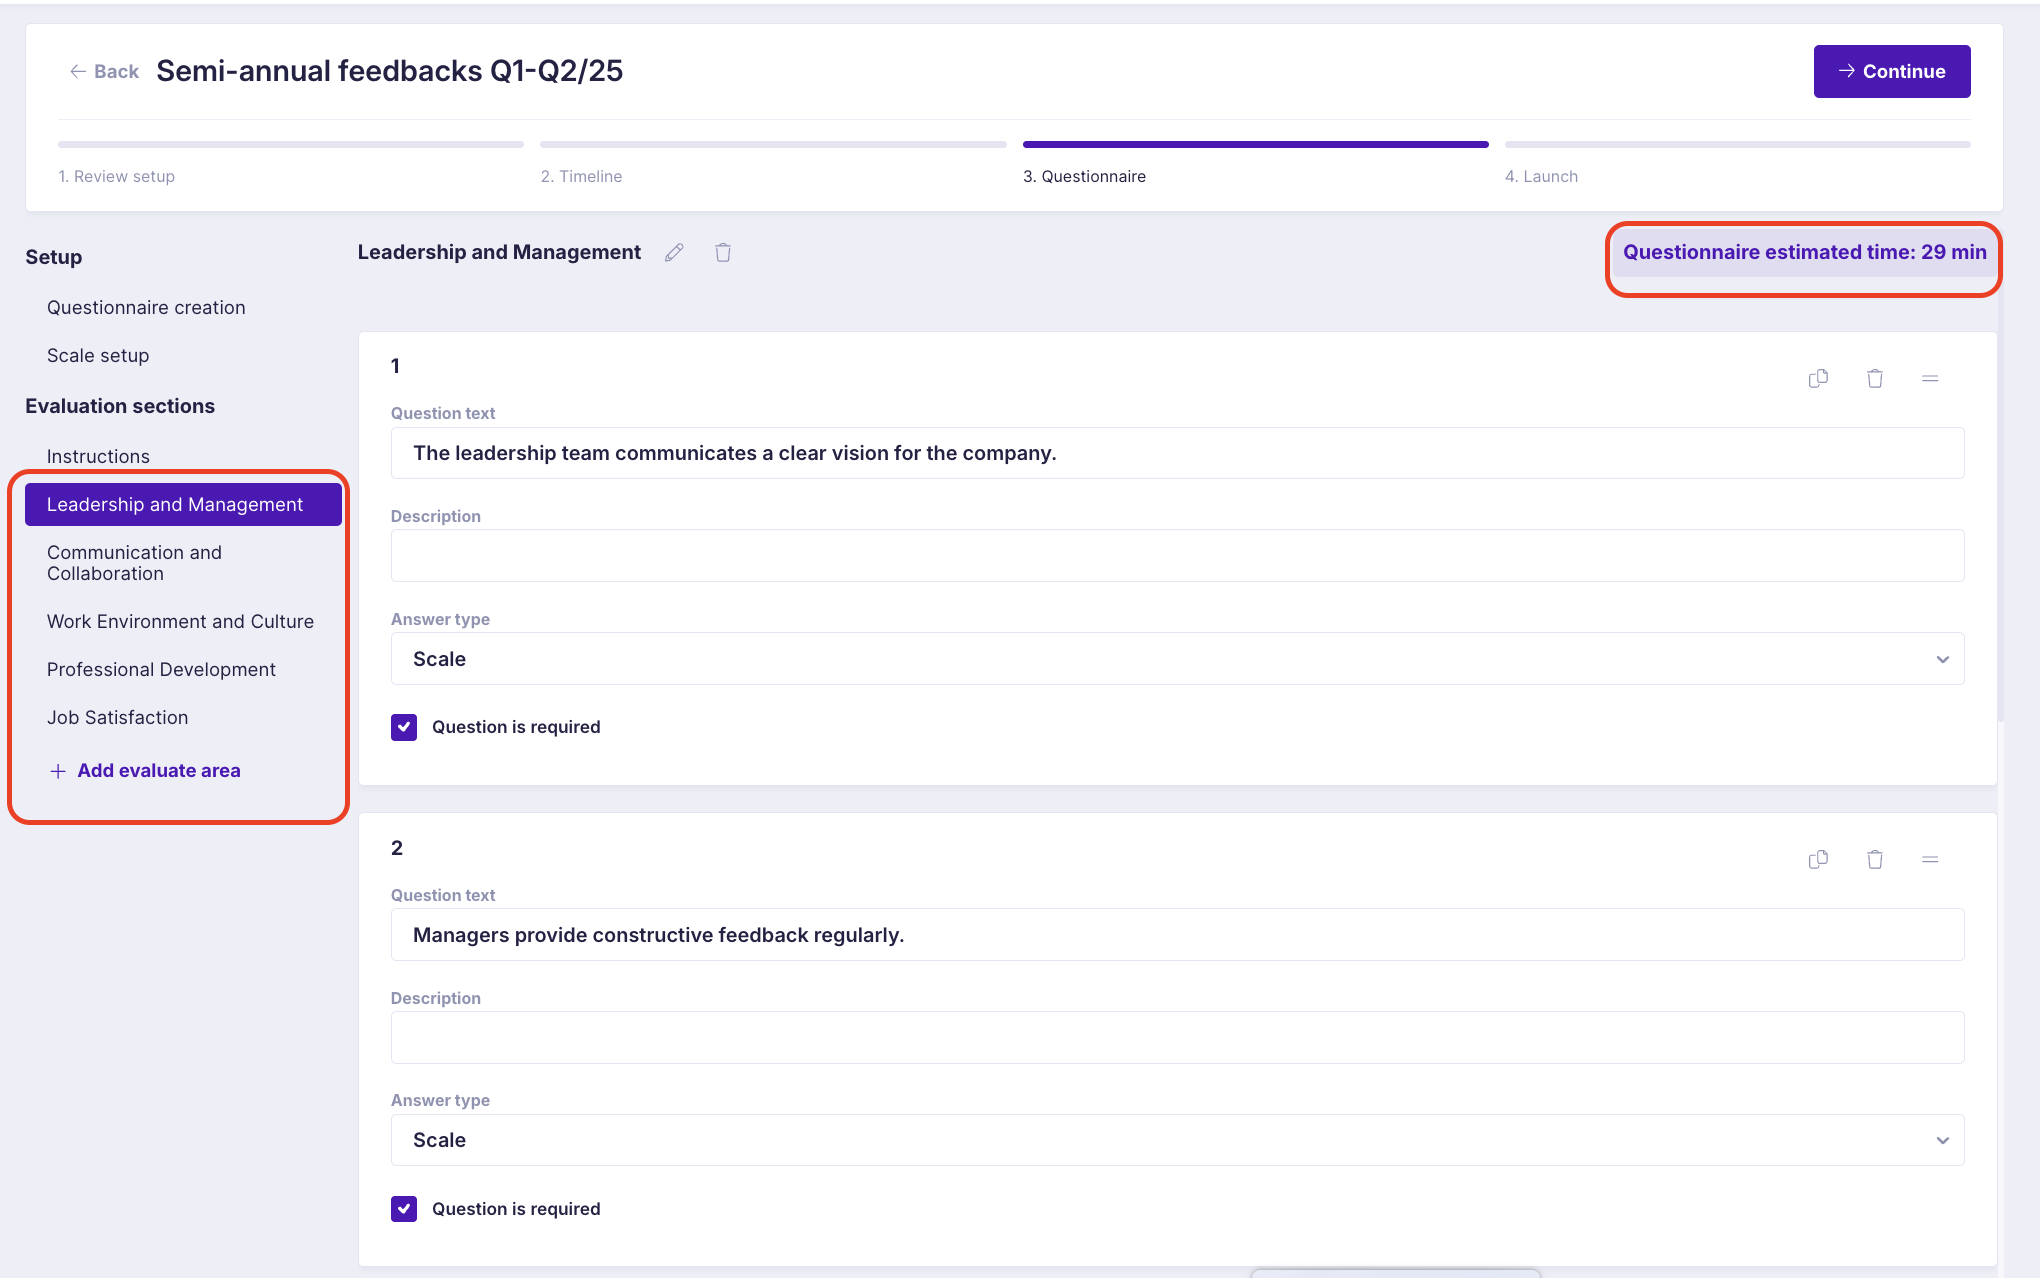The width and height of the screenshot is (2040, 1278).
Task: Click the drag handle on question 1
Action: tap(1930, 378)
